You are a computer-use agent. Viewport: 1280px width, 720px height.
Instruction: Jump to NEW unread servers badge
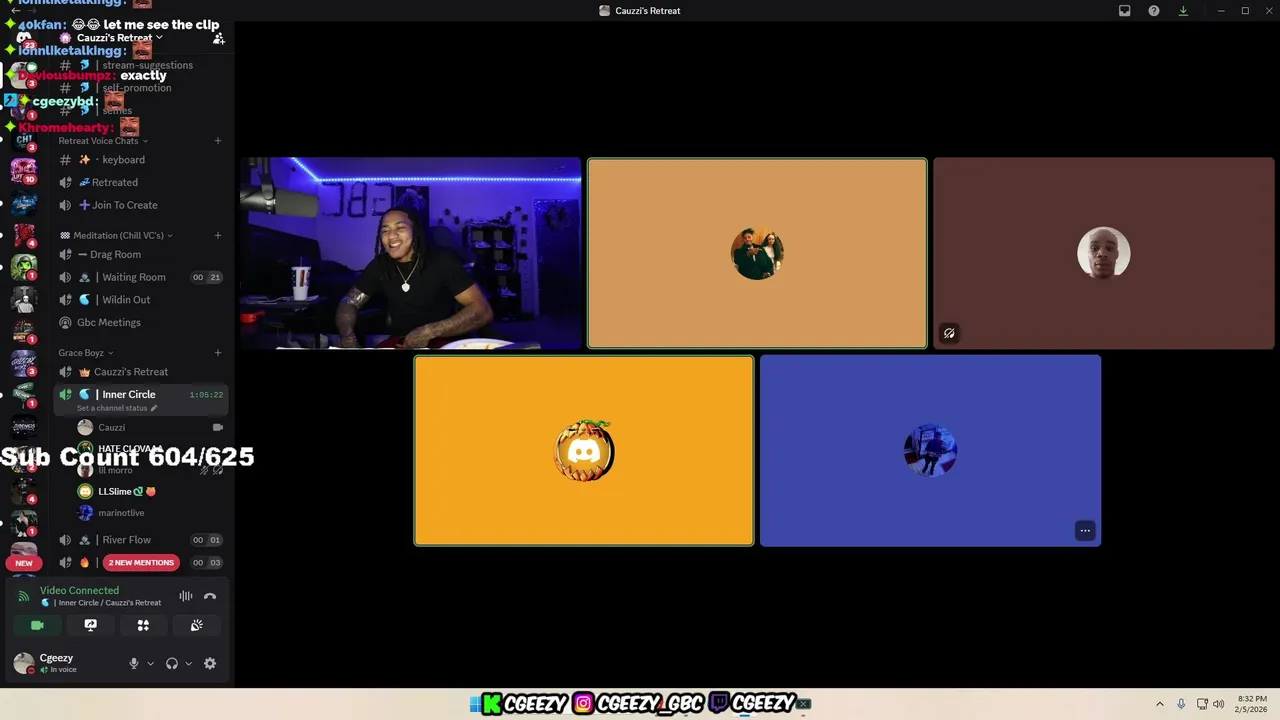click(x=24, y=563)
